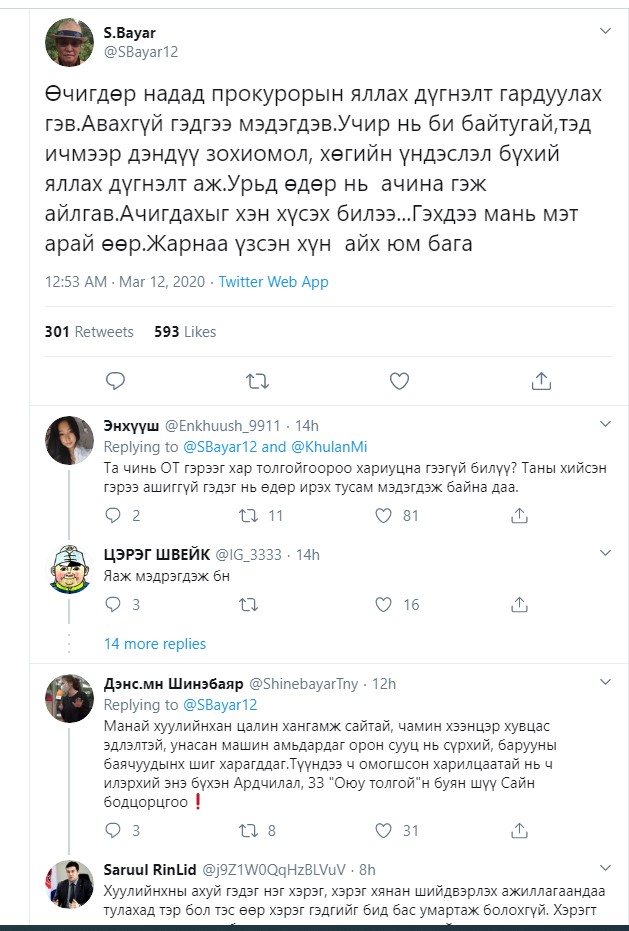This screenshot has height=931, width=629.
Task: Like the main S.Bayar tweet
Action: (399, 380)
